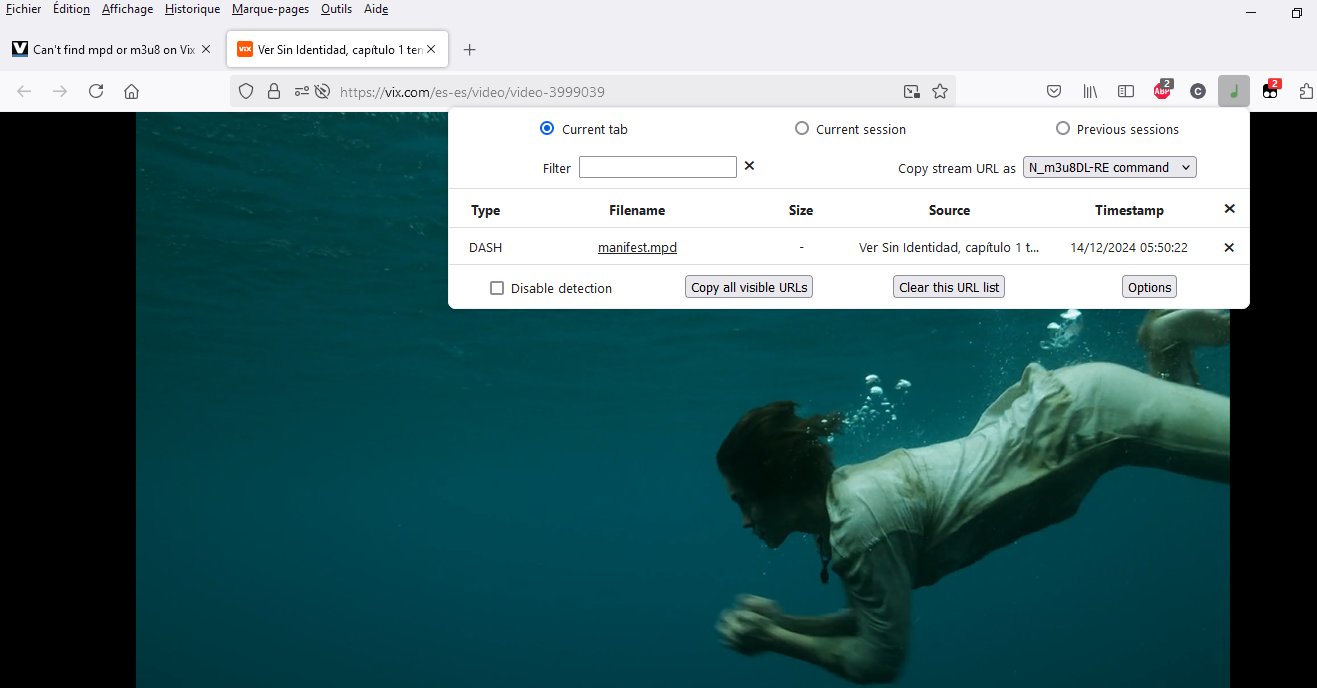Viewport: 1317px width, 688px height.
Task: Click the Source column header
Action: 949,210
